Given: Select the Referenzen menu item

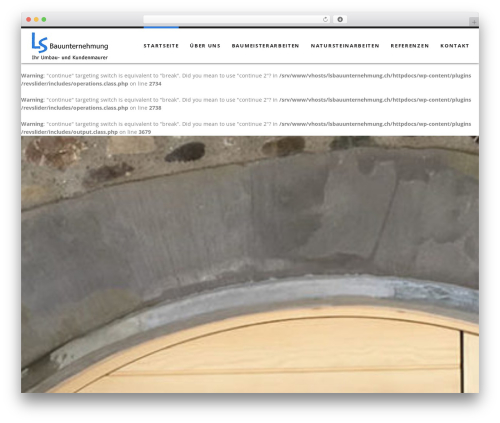Looking at the screenshot, I should tap(410, 46).
